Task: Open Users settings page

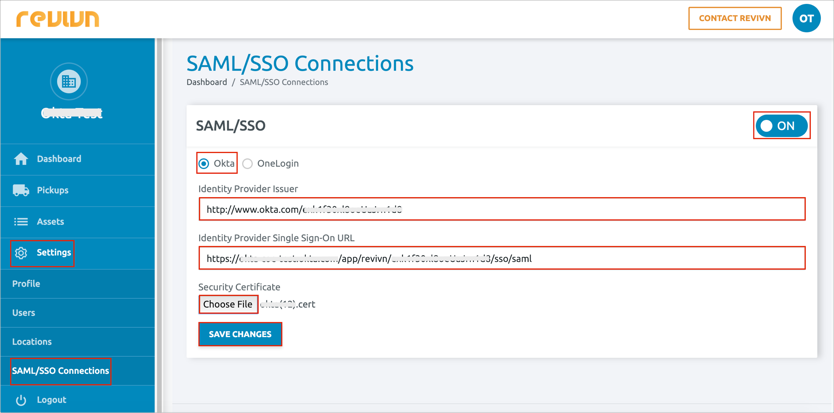Action: (24, 313)
